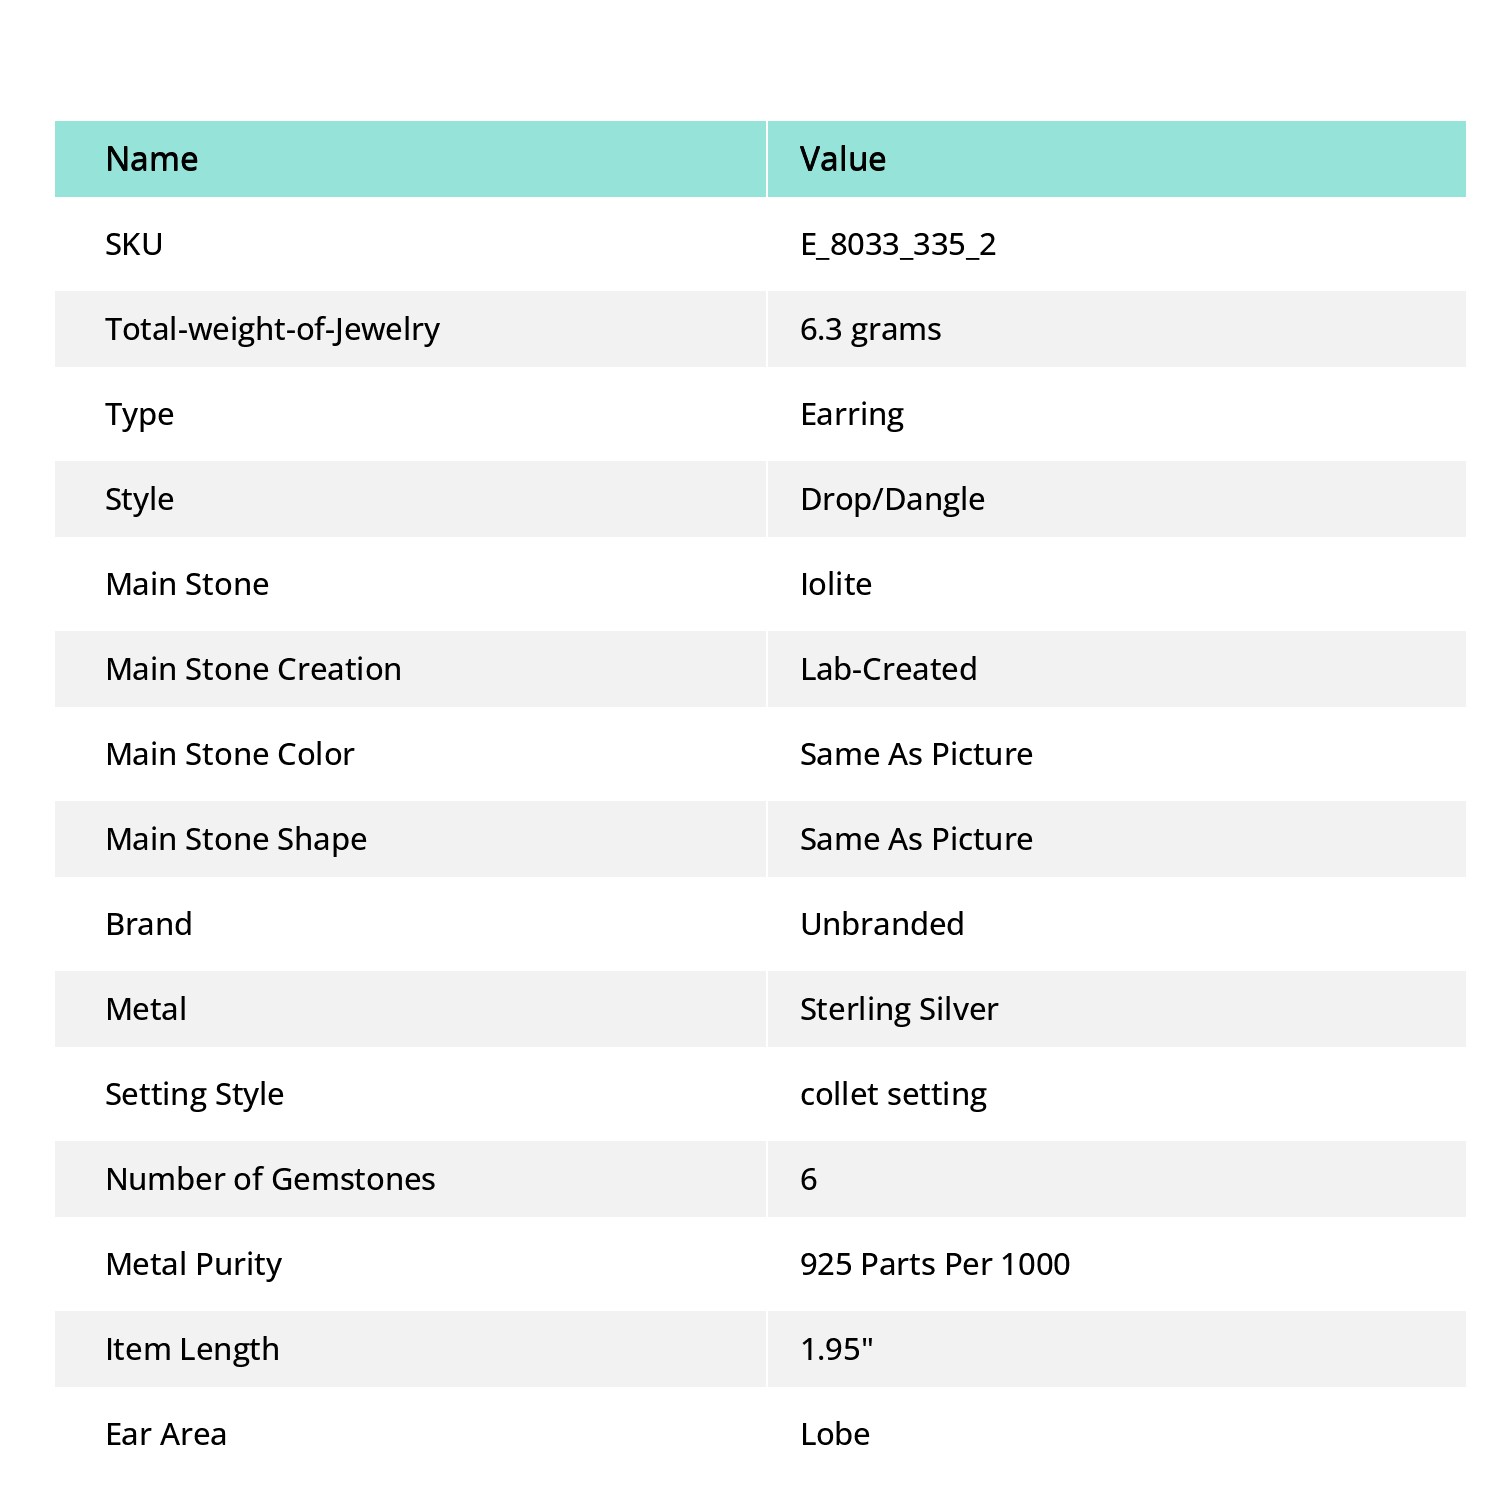Select the SKU value E_8033_335_2

(898, 244)
